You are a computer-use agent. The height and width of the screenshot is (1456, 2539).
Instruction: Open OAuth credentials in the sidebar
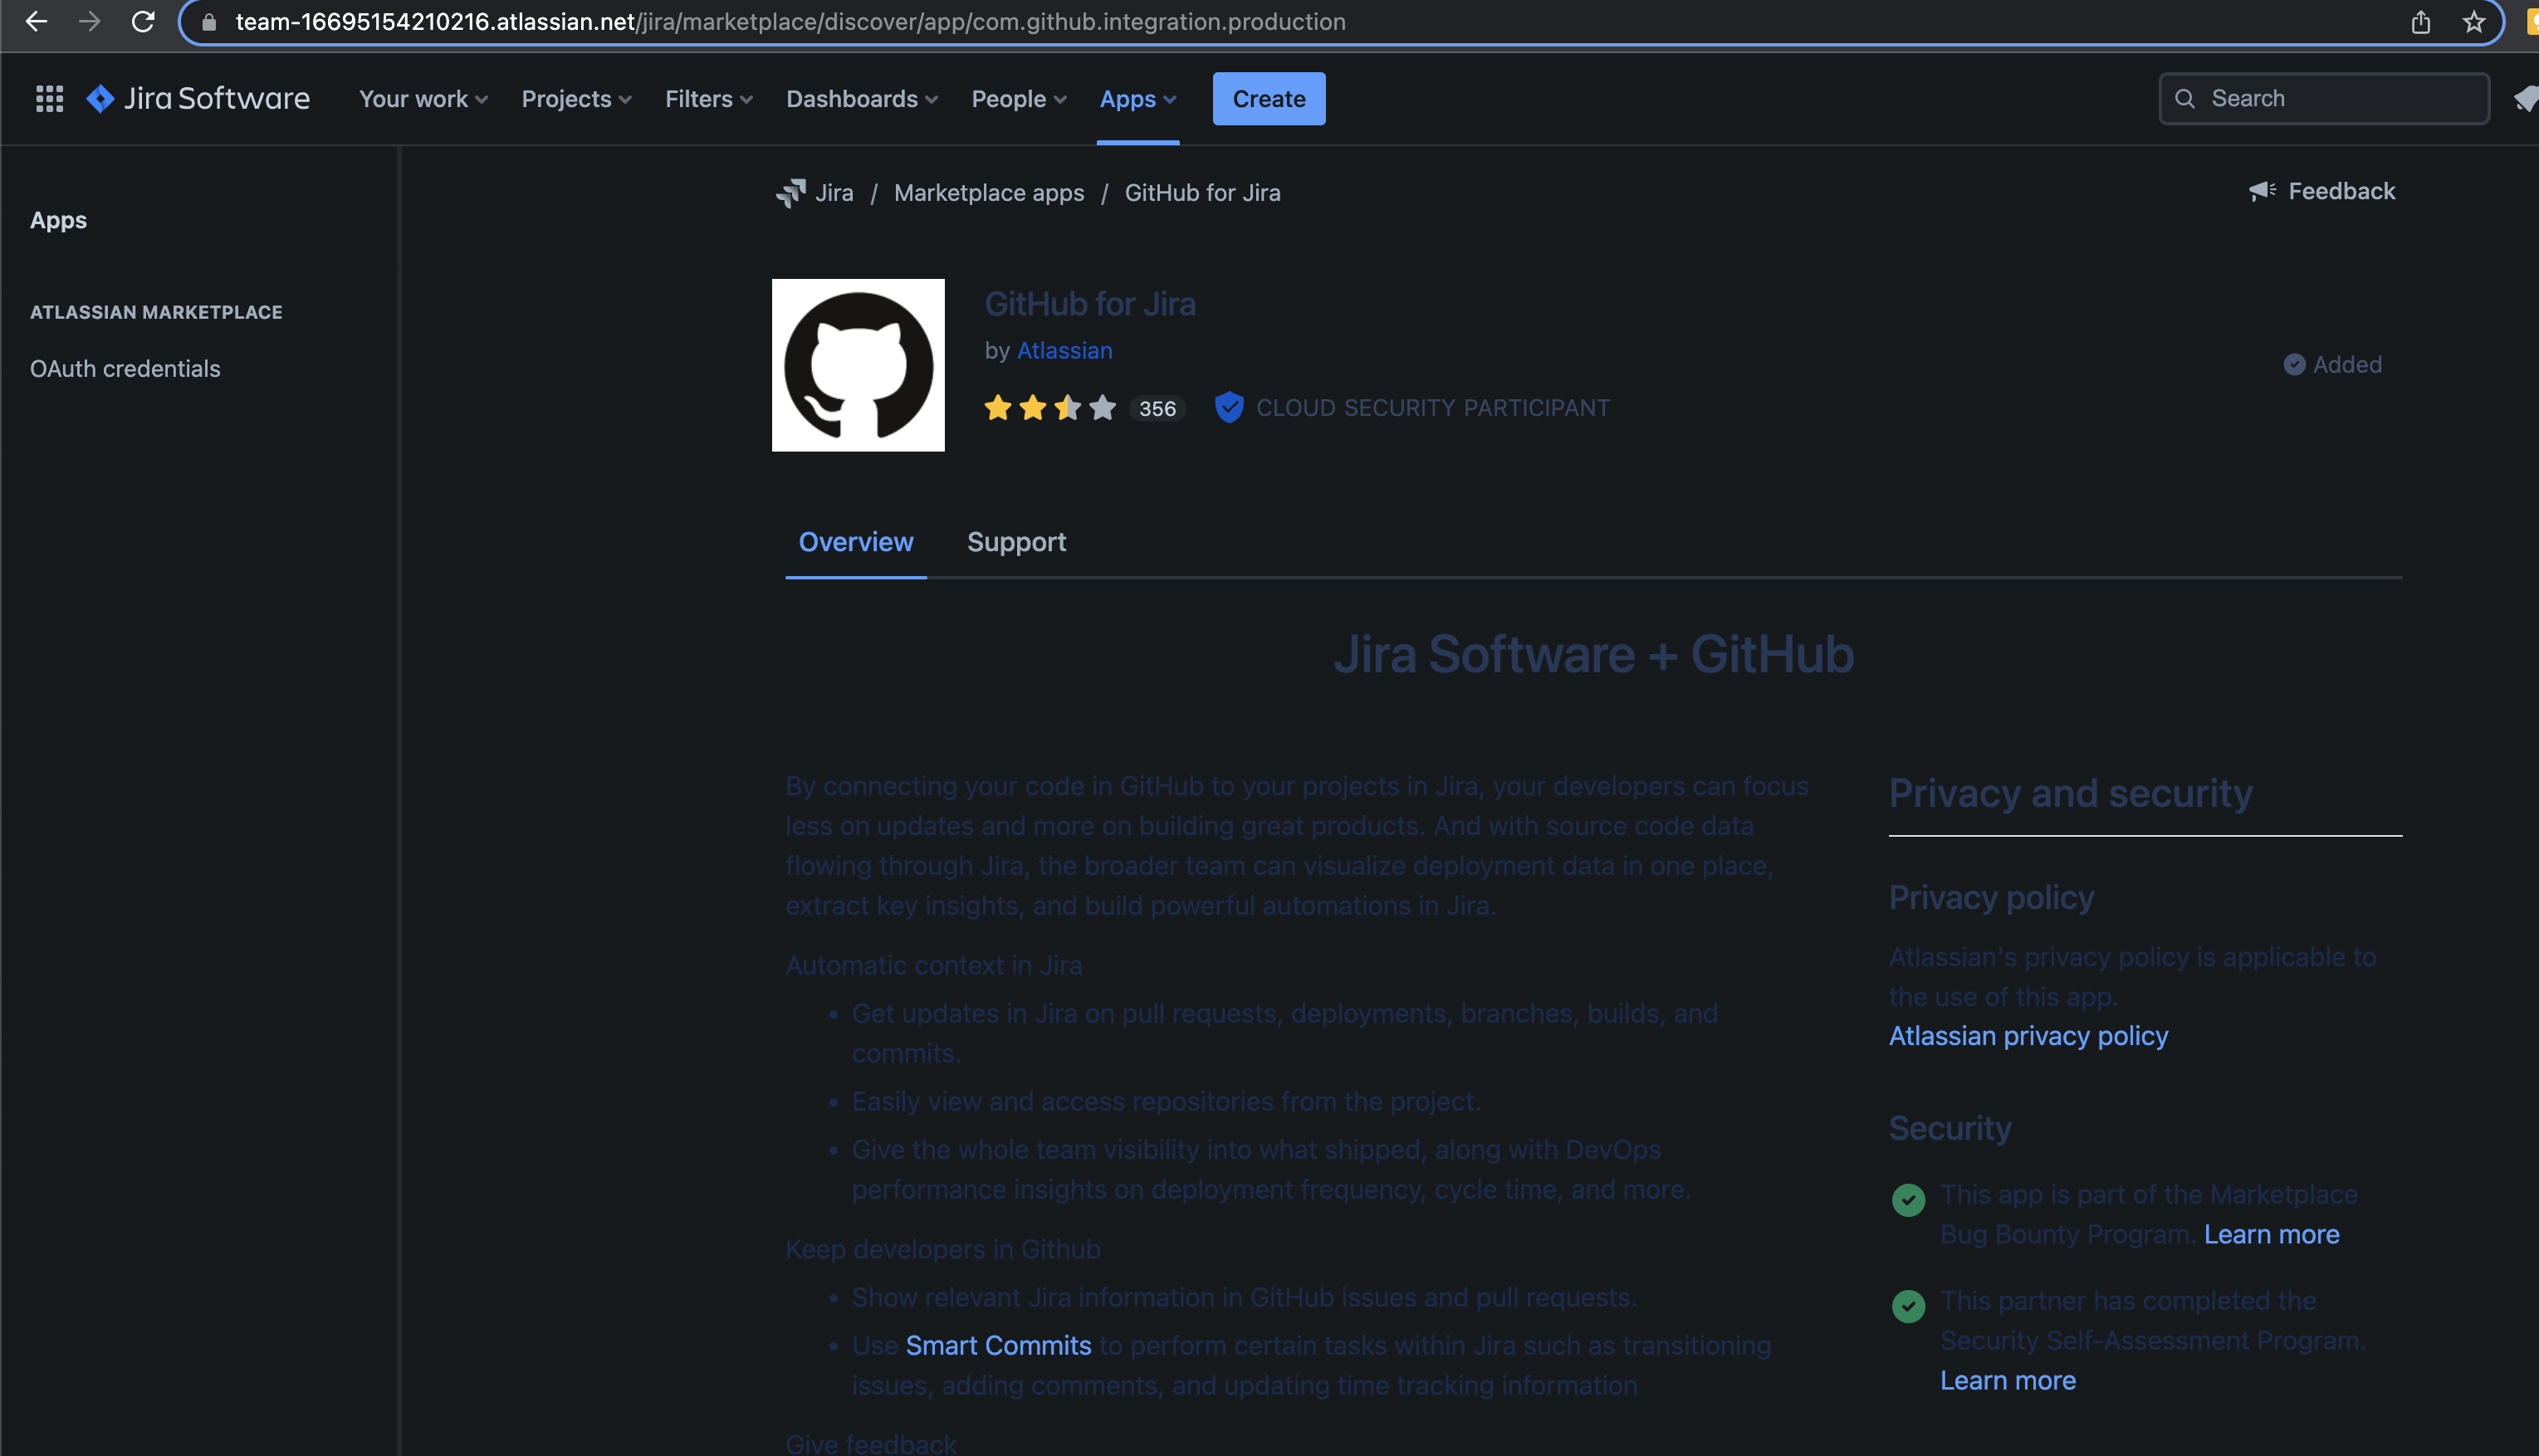(125, 368)
